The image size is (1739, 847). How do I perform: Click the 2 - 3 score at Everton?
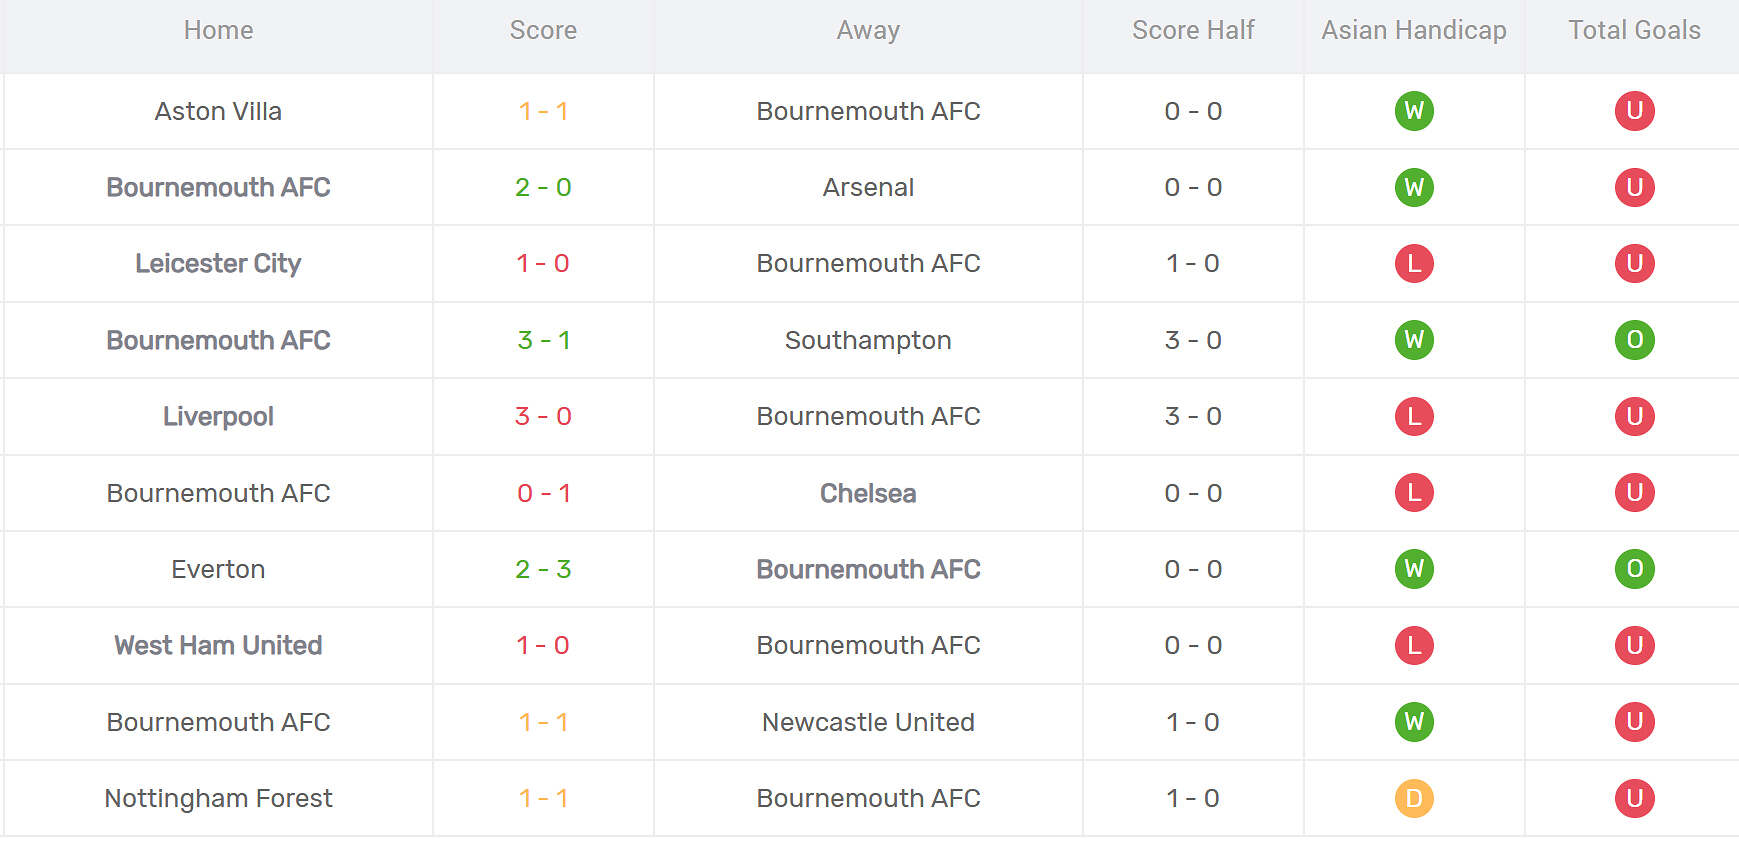click(x=543, y=569)
